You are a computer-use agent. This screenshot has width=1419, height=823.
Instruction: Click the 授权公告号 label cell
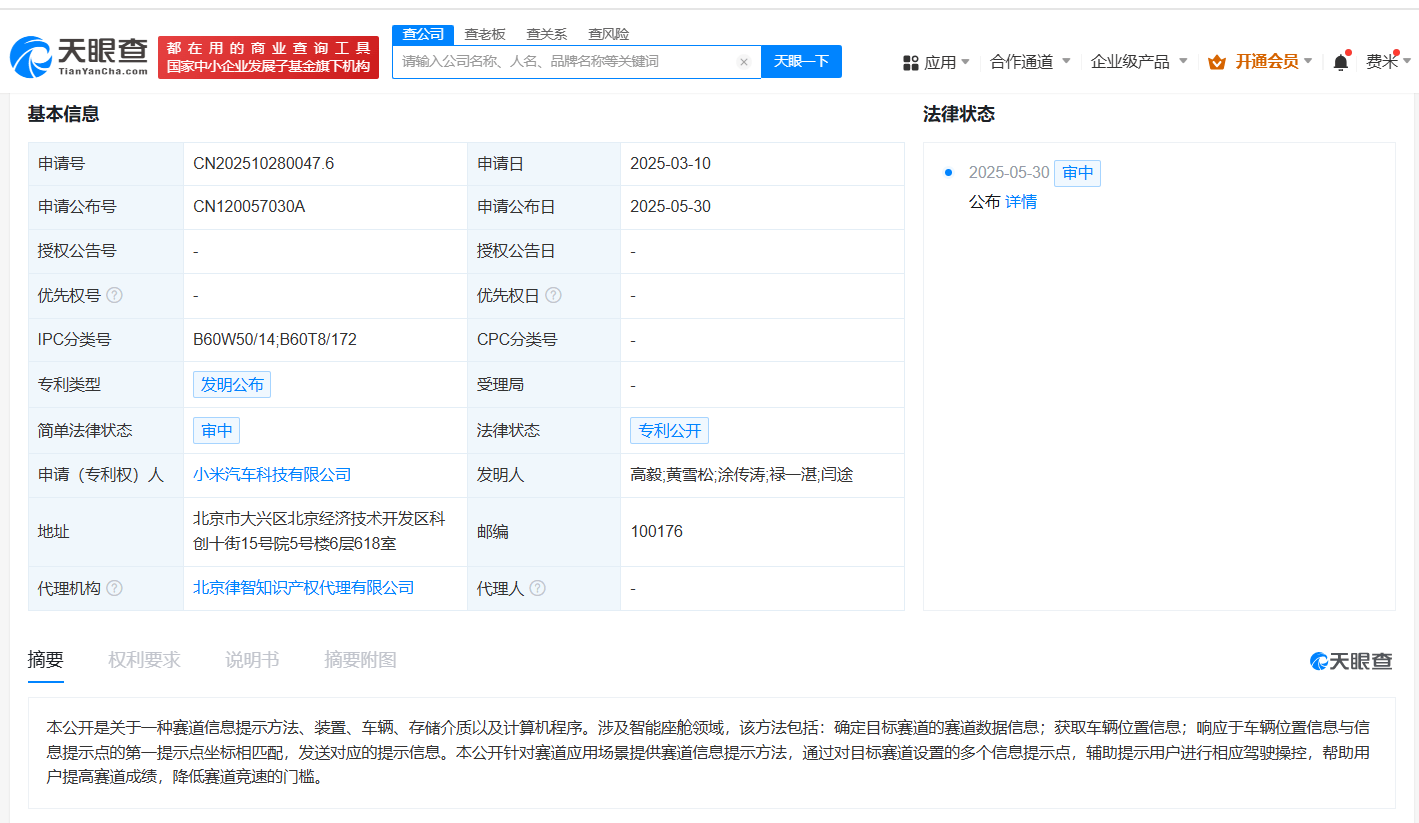pyautogui.click(x=106, y=251)
